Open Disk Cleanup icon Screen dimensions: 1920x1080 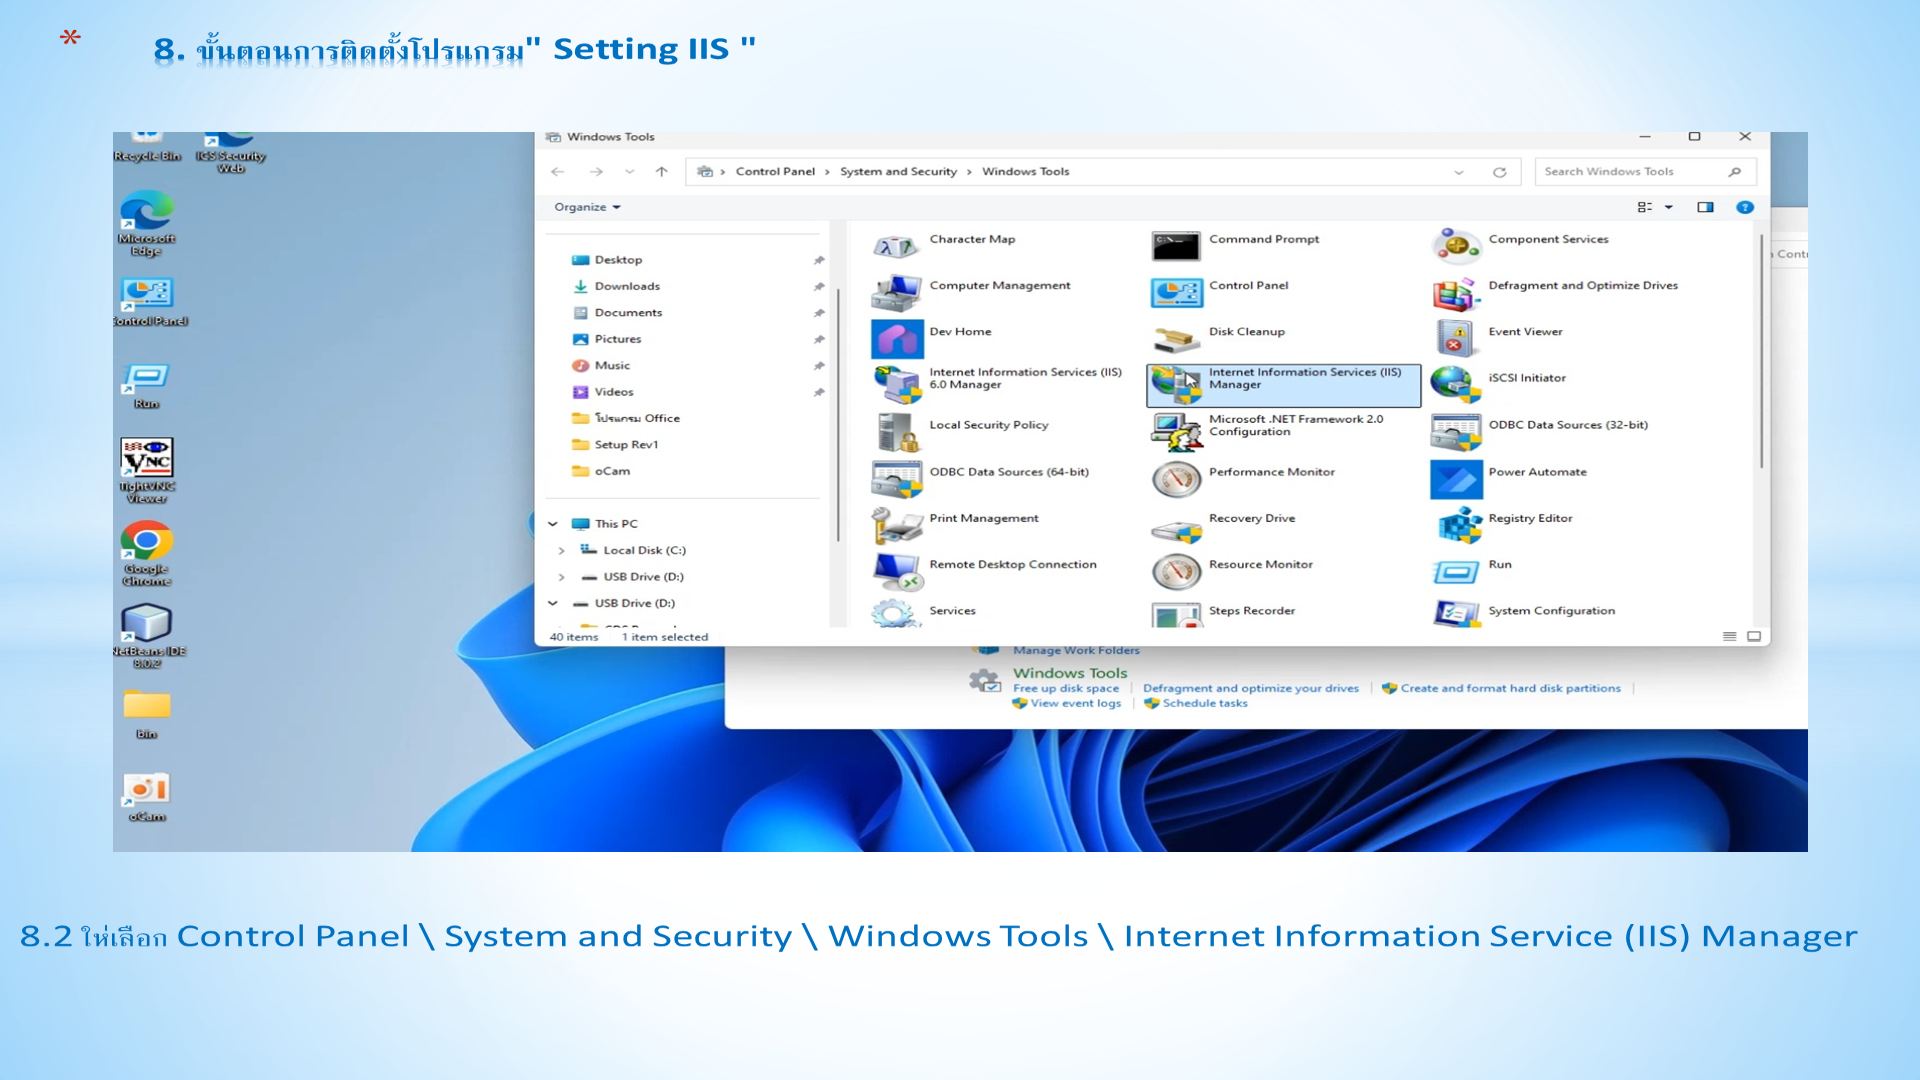pyautogui.click(x=1175, y=339)
